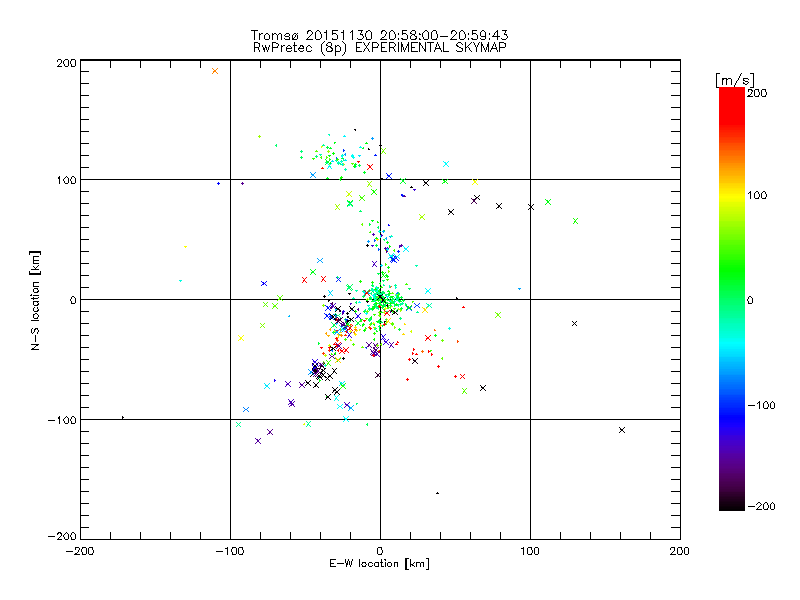Click the colorbar's green band near 0

(x=732, y=299)
